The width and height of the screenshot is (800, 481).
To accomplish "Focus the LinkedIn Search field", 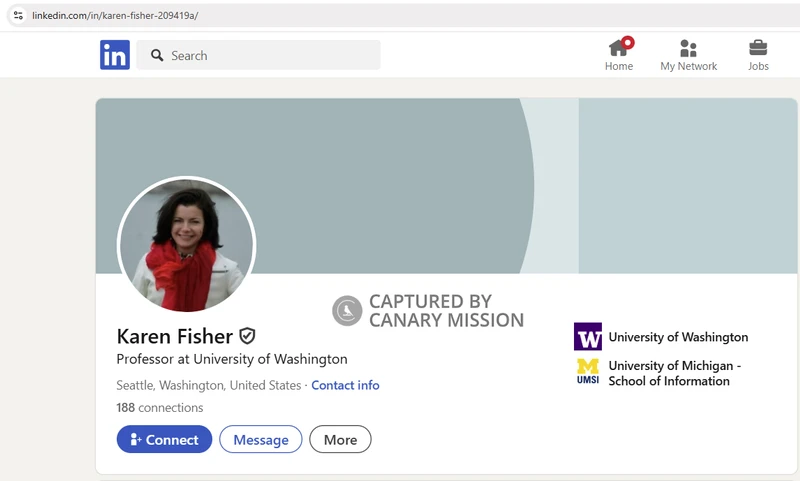I will tap(258, 55).
